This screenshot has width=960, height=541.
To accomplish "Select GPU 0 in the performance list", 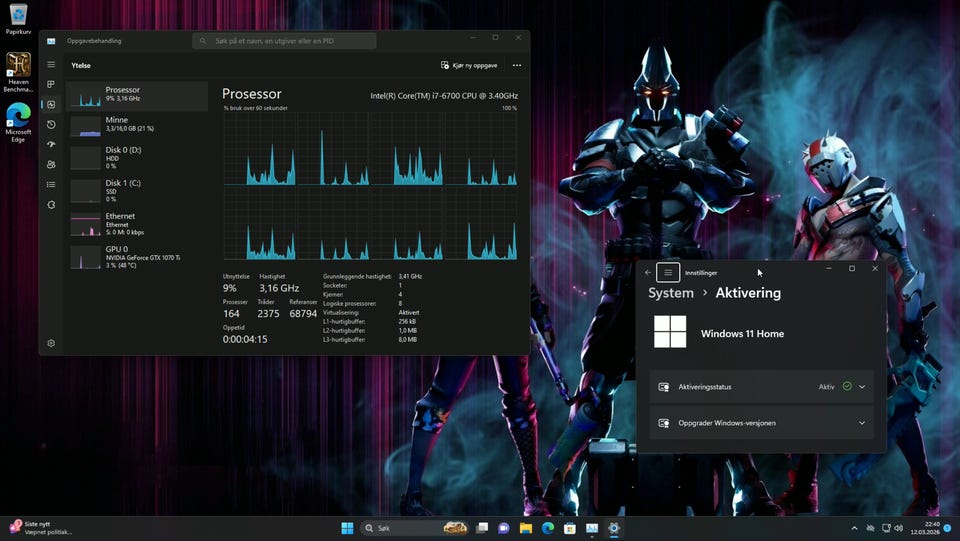I will (136, 257).
